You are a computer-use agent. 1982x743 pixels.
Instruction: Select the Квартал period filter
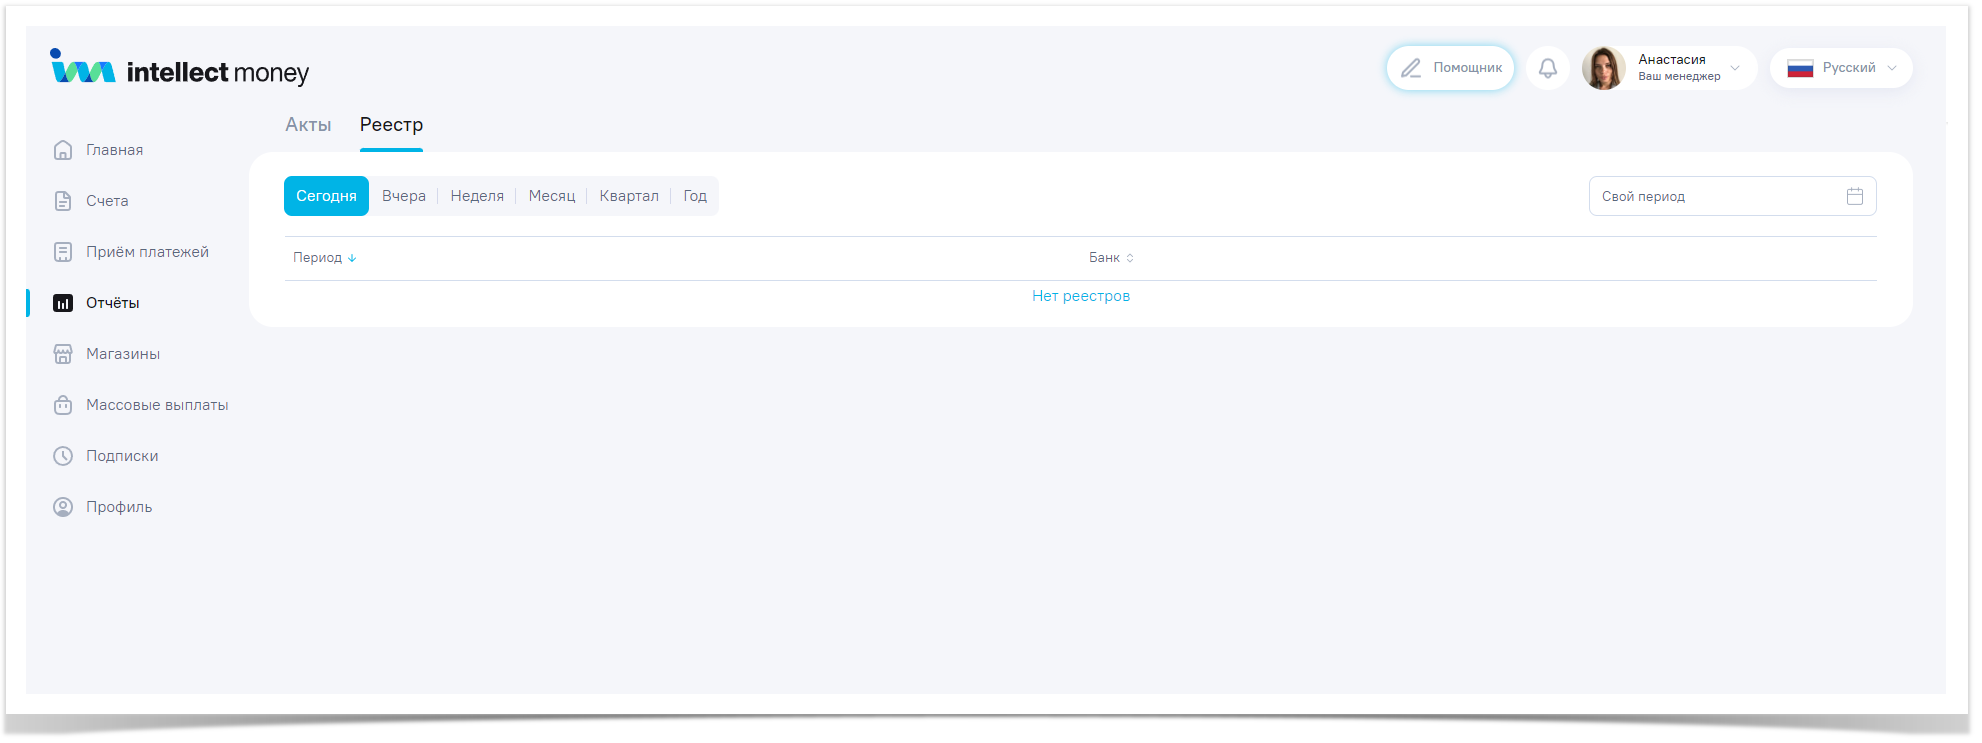click(x=628, y=196)
